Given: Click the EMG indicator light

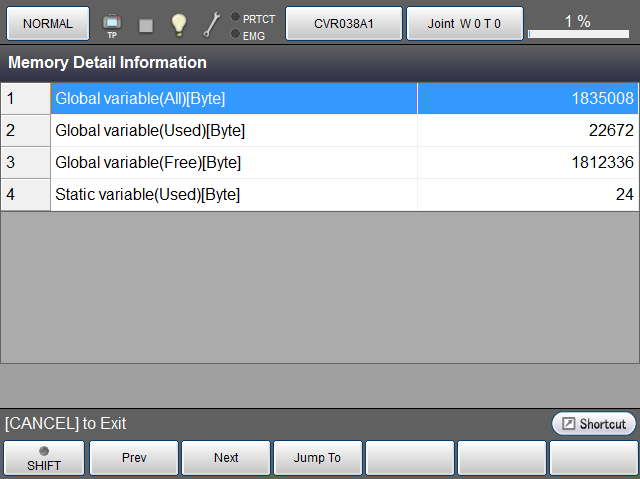Looking at the screenshot, I should tap(235, 35).
